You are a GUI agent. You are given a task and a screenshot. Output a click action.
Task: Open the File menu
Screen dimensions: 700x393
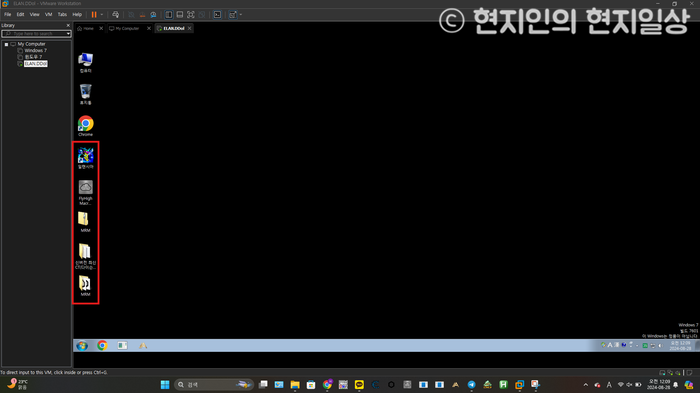8,15
